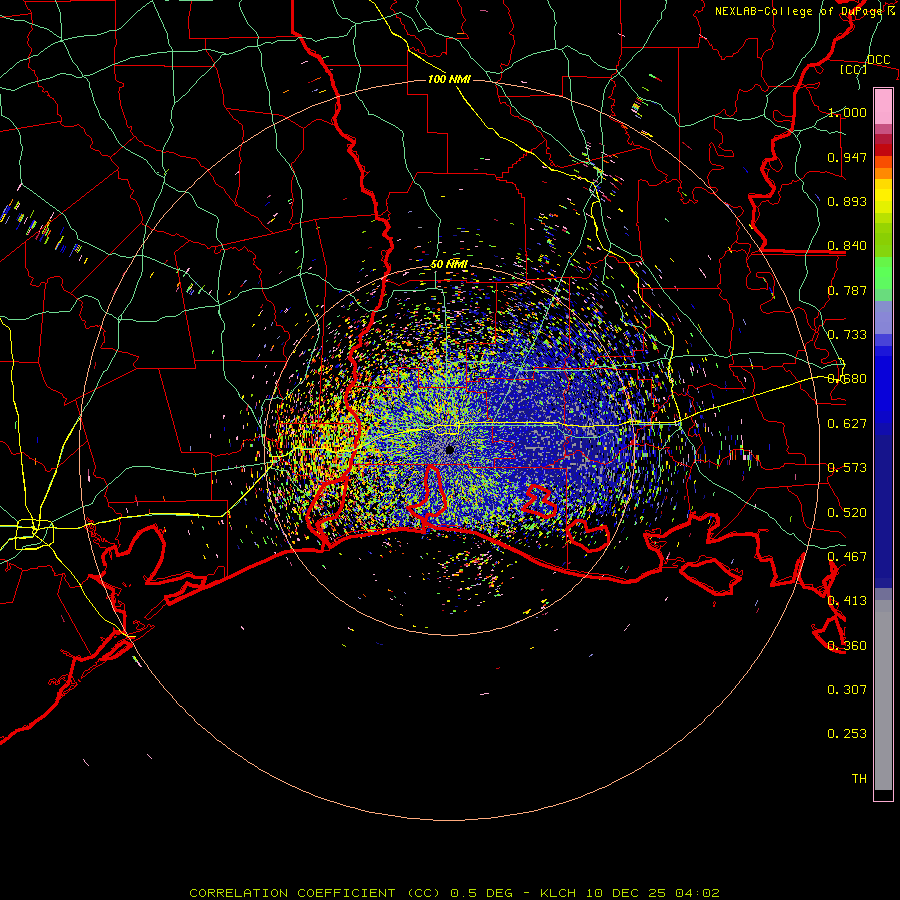Click the 50 NMI range ring label
The height and width of the screenshot is (900, 900).
[449, 265]
